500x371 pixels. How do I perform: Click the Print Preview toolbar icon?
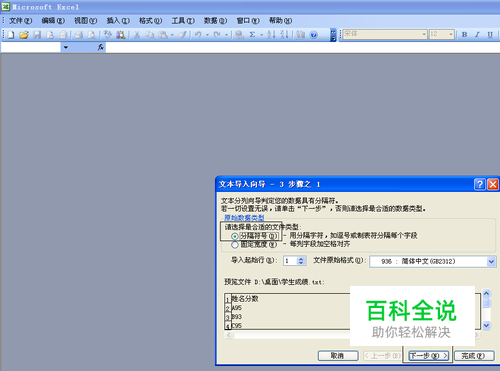[x=92, y=35]
